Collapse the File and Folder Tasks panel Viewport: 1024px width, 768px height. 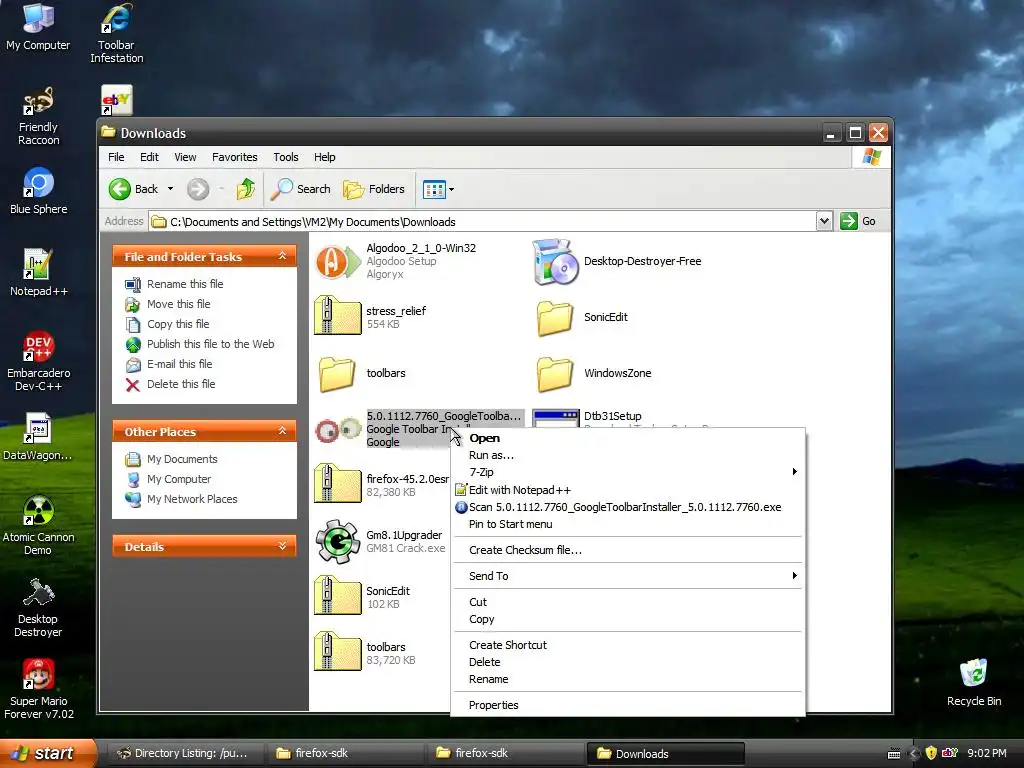pyautogui.click(x=282, y=256)
